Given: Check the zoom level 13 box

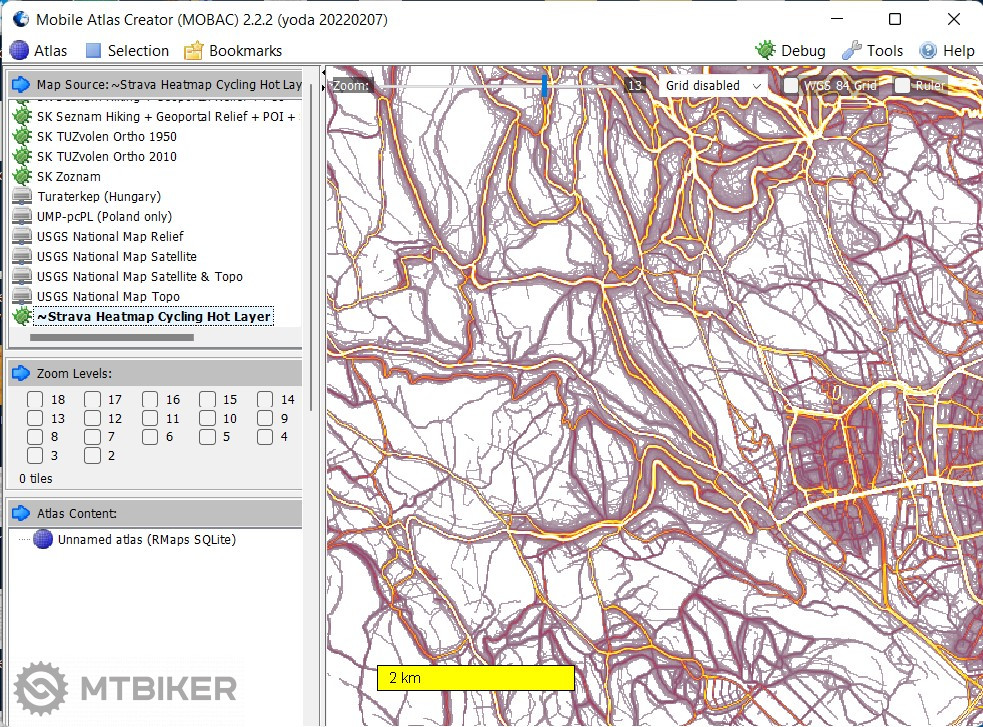Looking at the screenshot, I should (x=35, y=419).
